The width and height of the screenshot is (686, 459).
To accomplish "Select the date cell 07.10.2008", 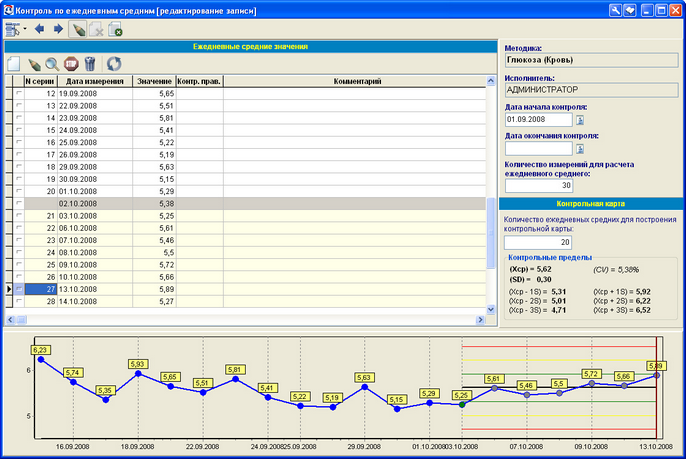I will click(94, 240).
